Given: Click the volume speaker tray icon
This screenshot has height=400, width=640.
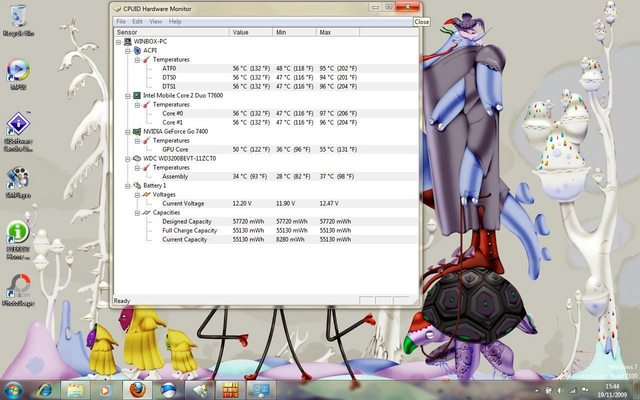Looking at the screenshot, I should point(560,391).
